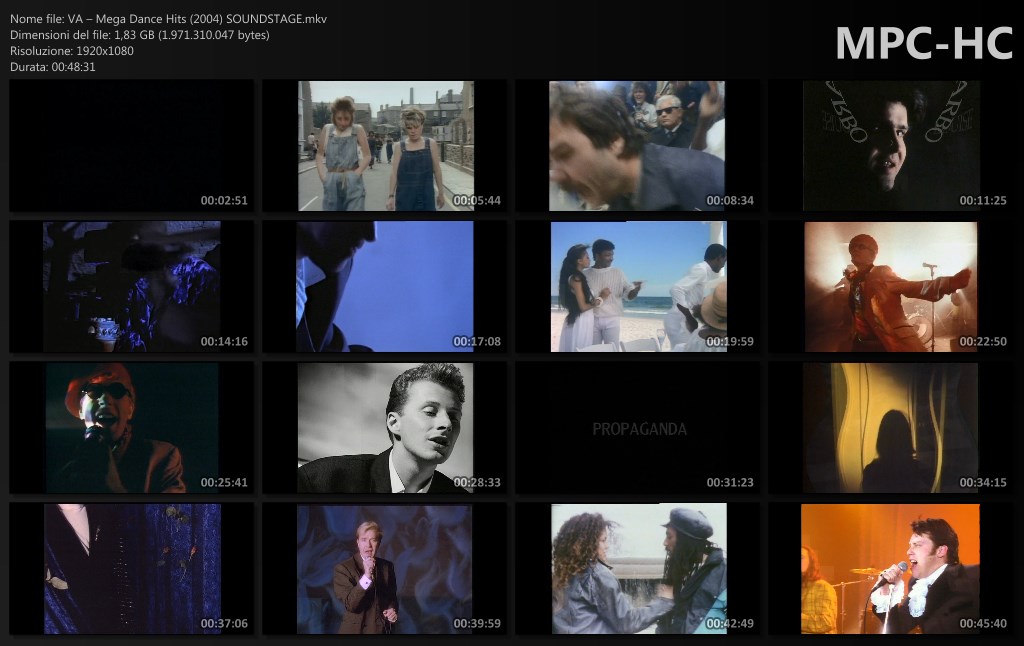The width and height of the screenshot is (1024, 646).
Task: Select the black-and-white thumbnail at 00:28:33
Action: click(x=385, y=428)
